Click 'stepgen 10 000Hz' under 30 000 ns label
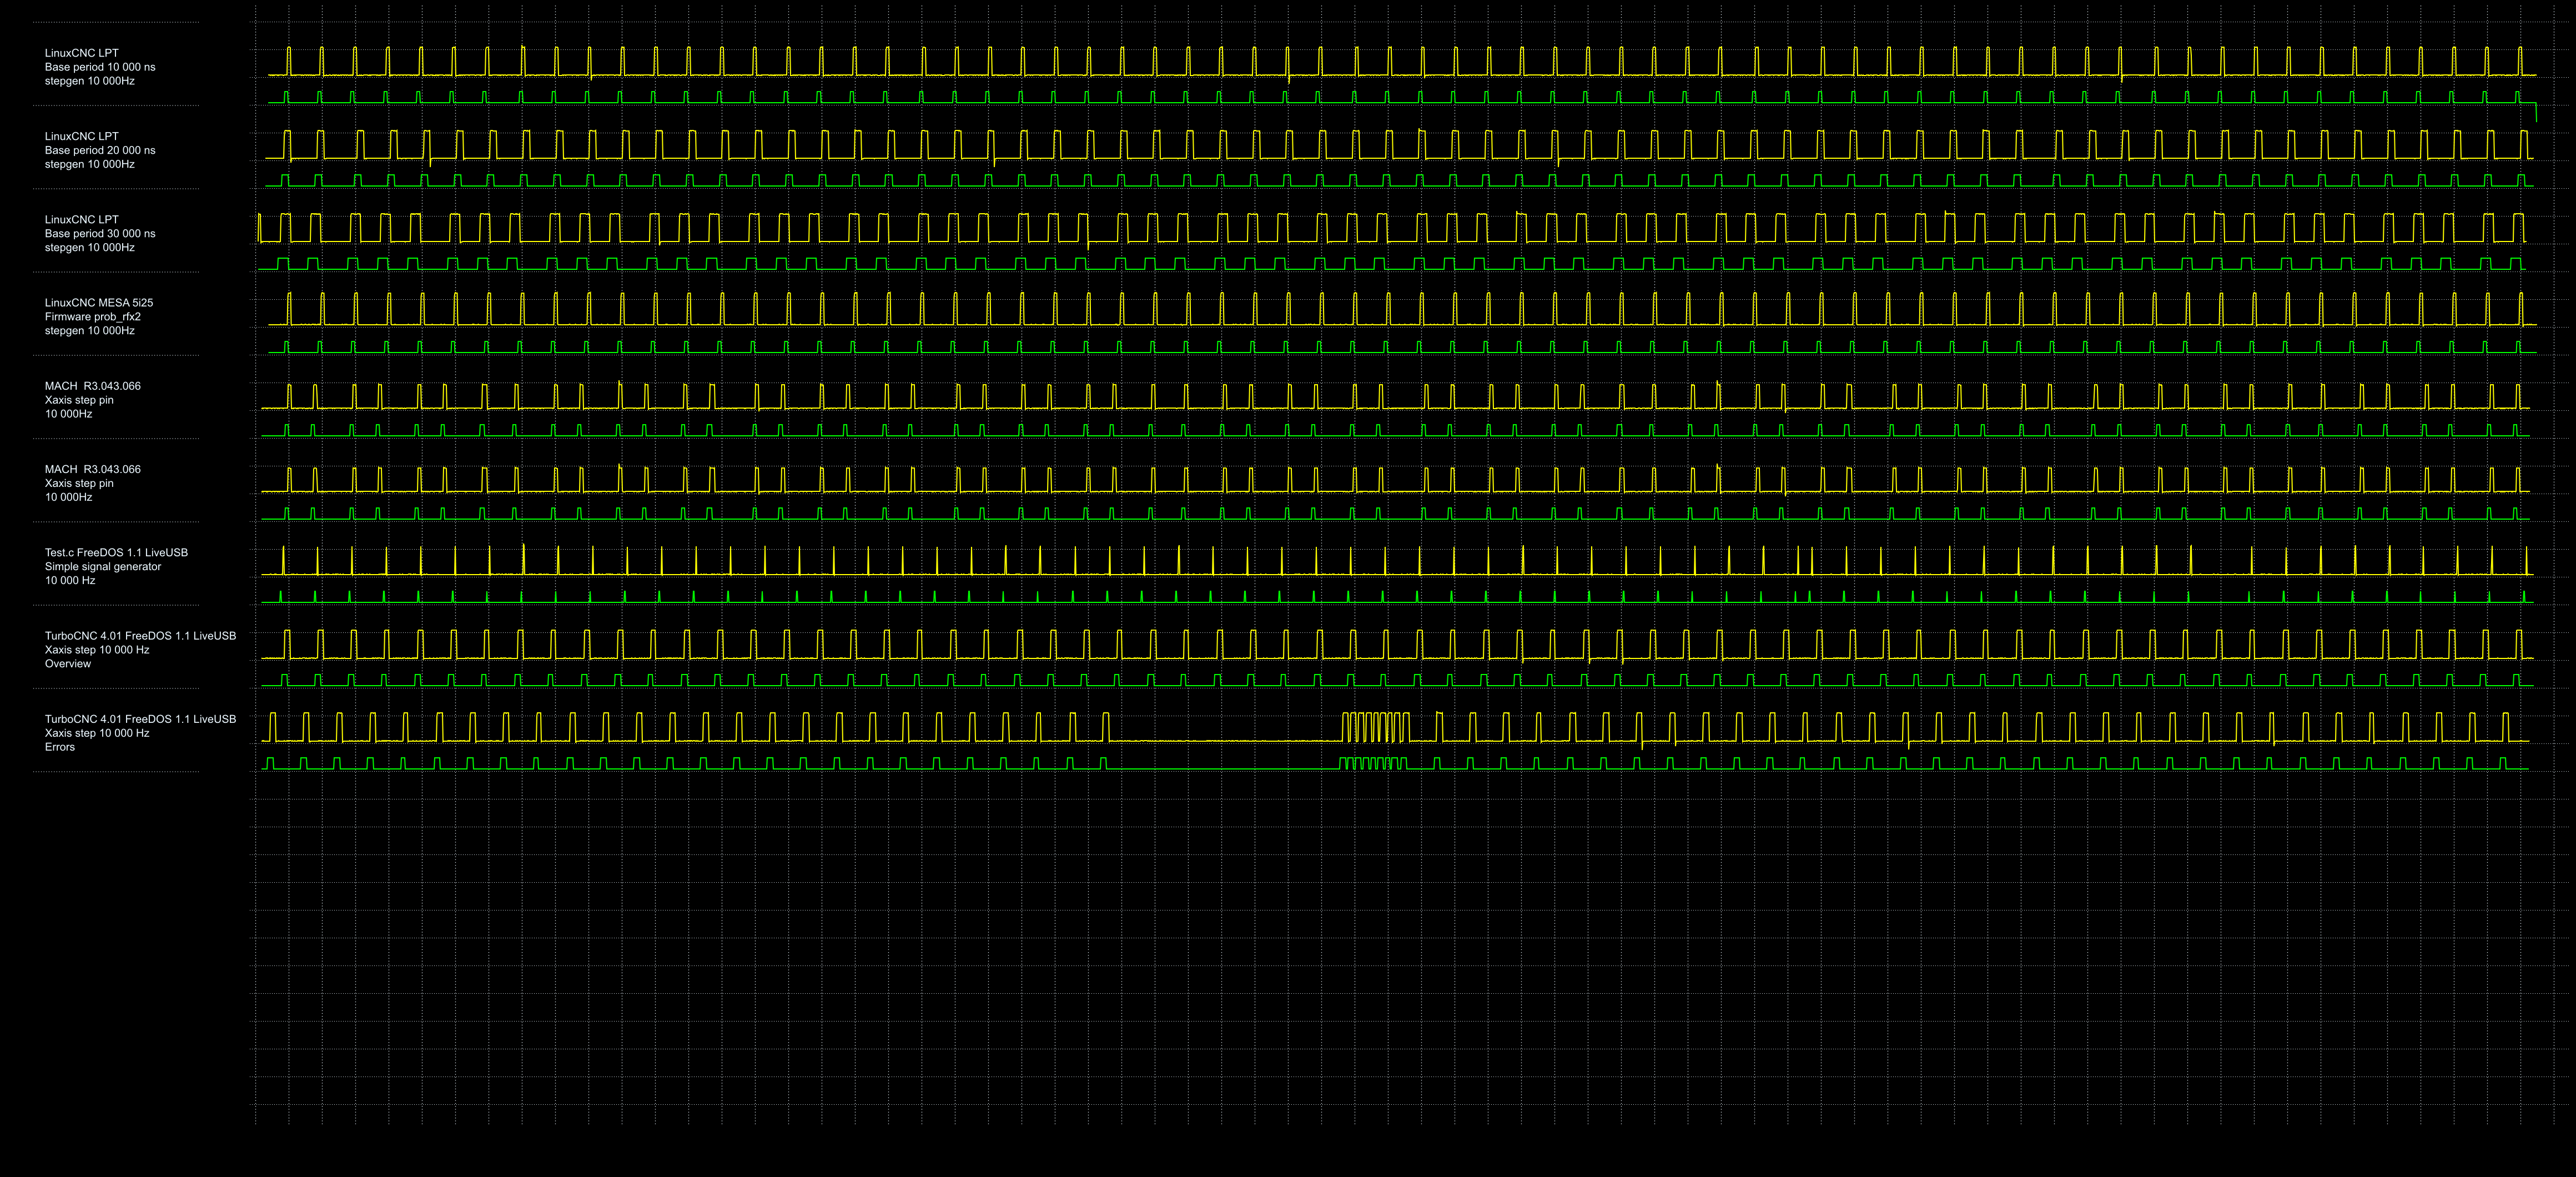 pos(89,247)
